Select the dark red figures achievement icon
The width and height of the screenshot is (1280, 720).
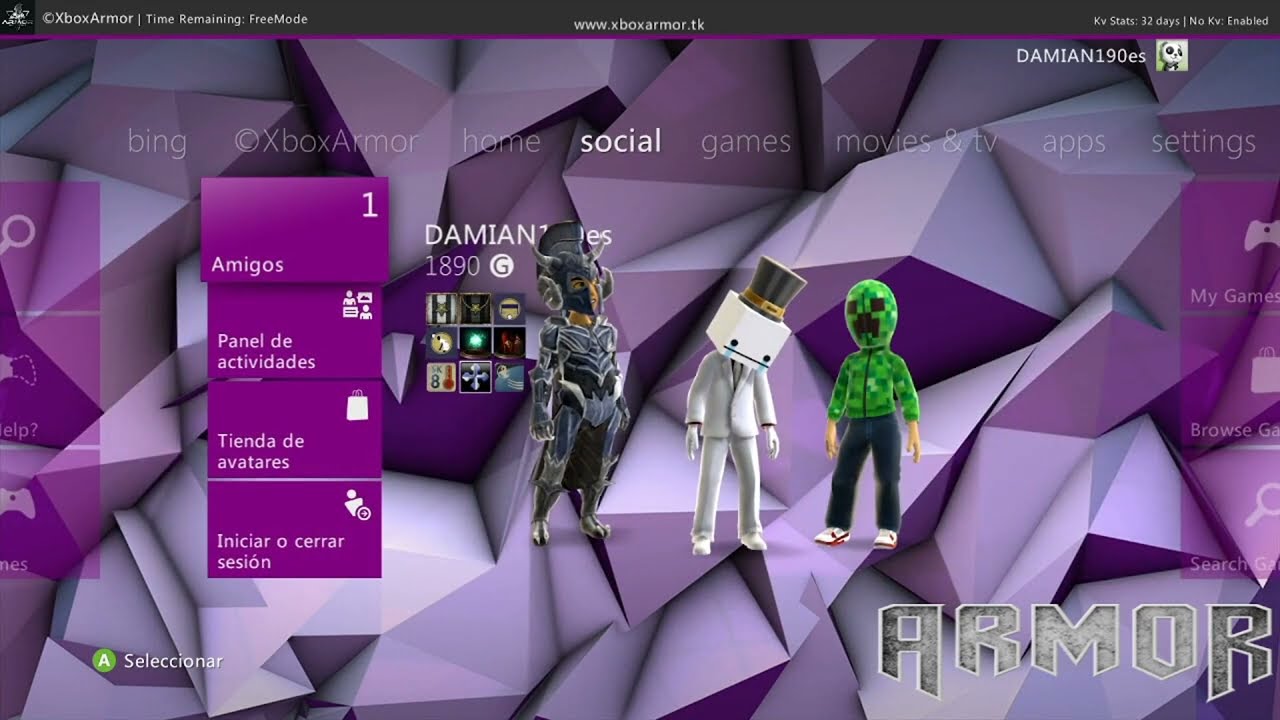(x=509, y=343)
